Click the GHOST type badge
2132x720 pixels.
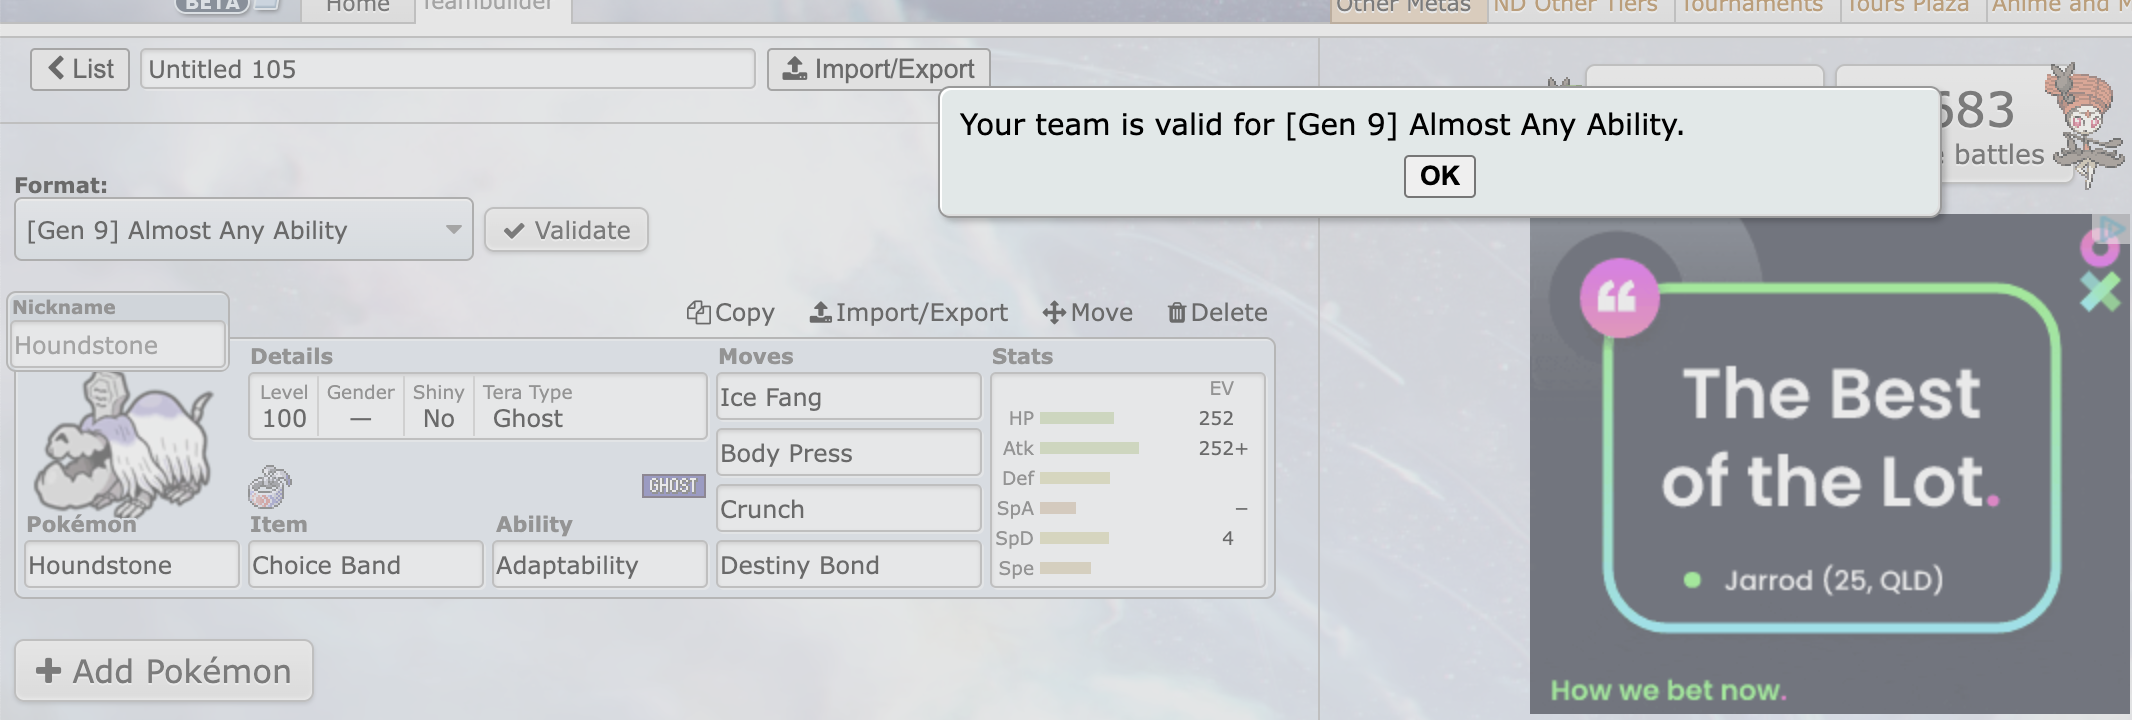click(673, 486)
